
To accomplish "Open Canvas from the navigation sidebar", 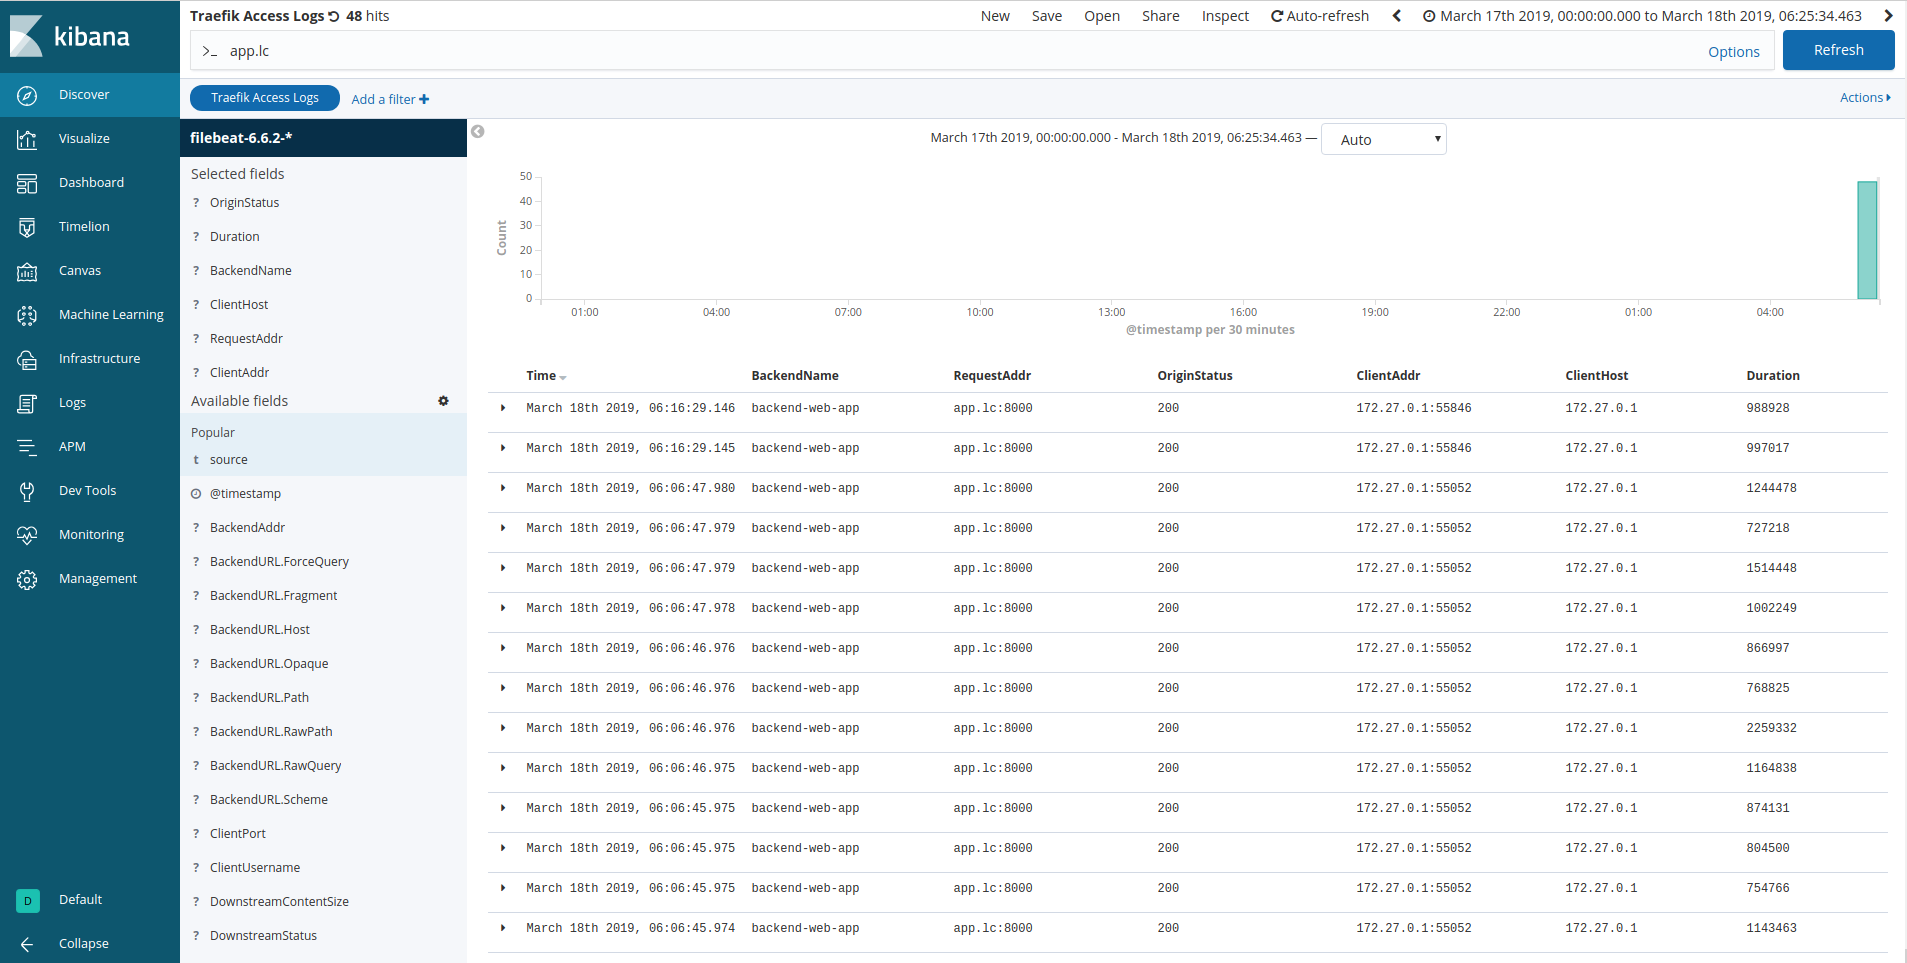I will tap(80, 270).
